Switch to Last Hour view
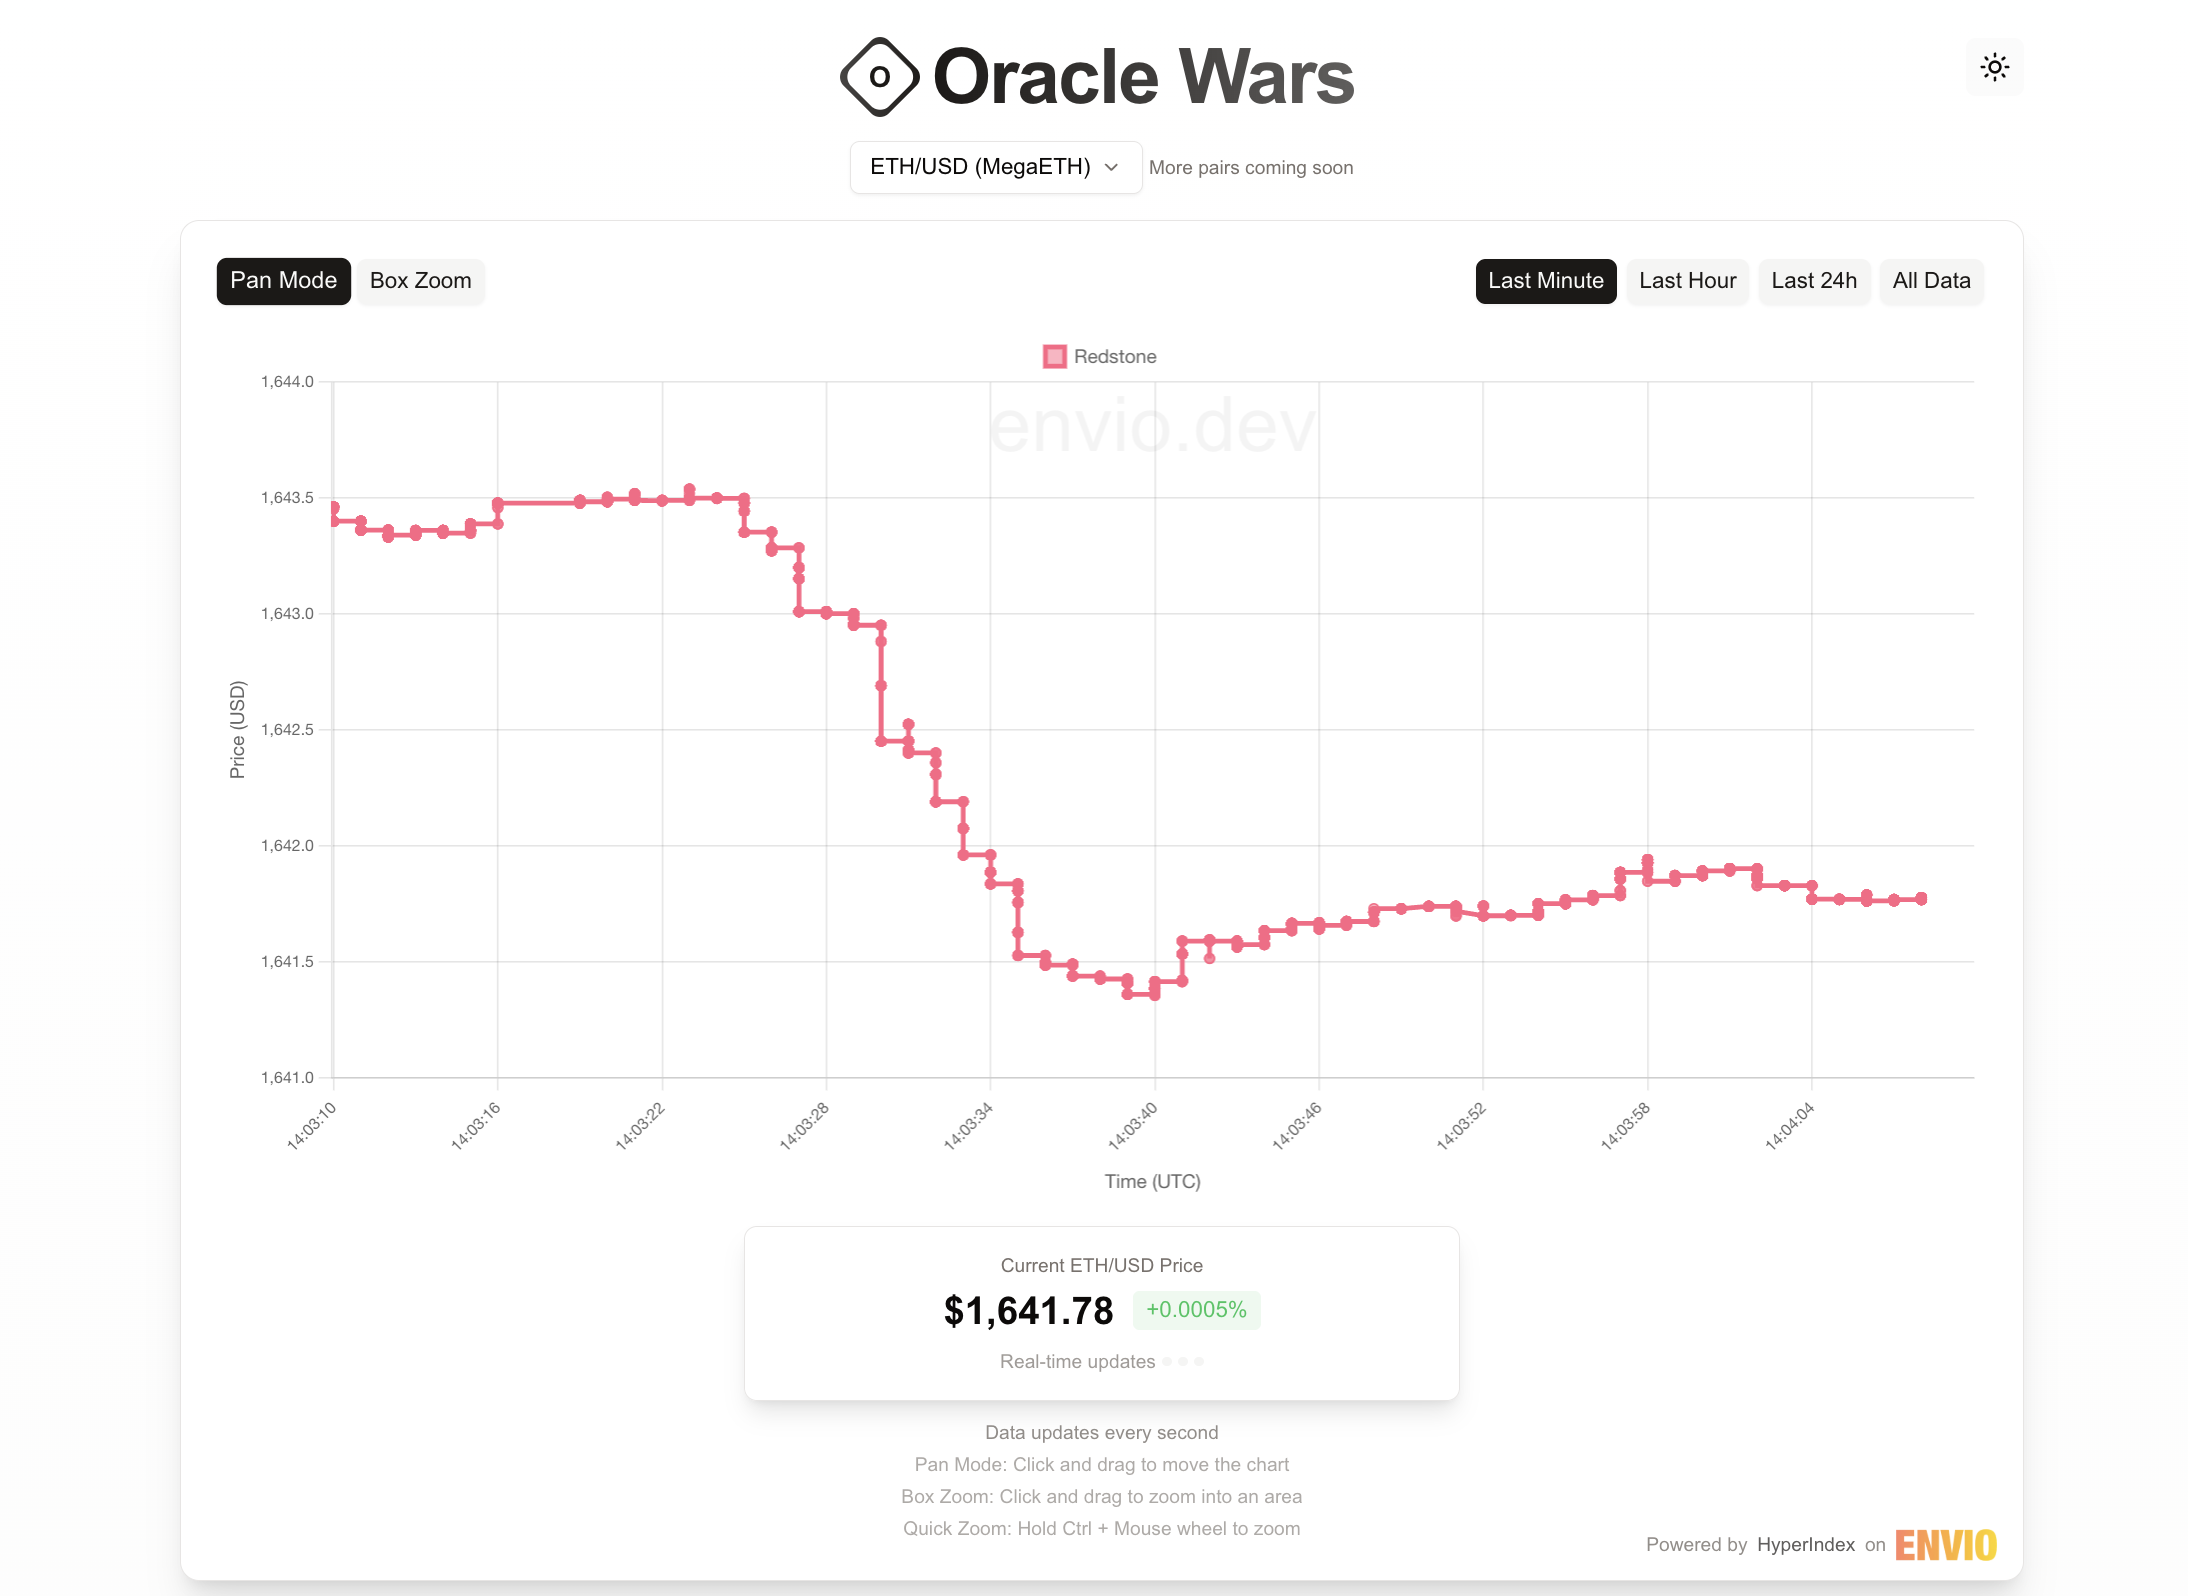 tap(1687, 281)
